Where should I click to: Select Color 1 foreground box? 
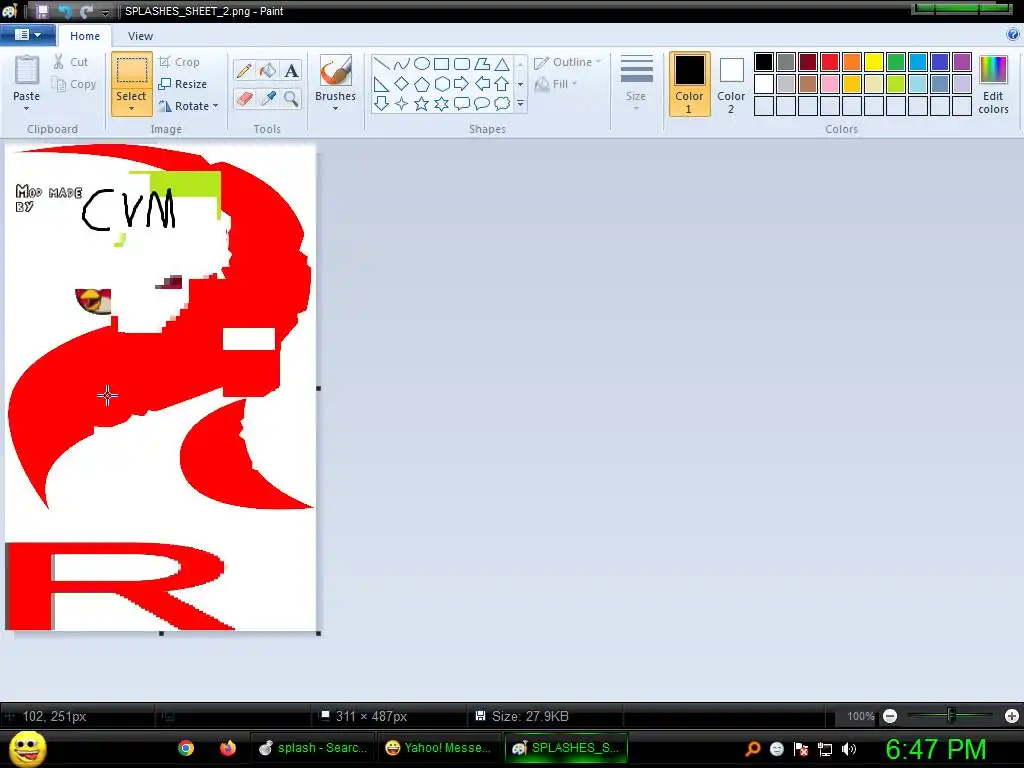pos(690,84)
